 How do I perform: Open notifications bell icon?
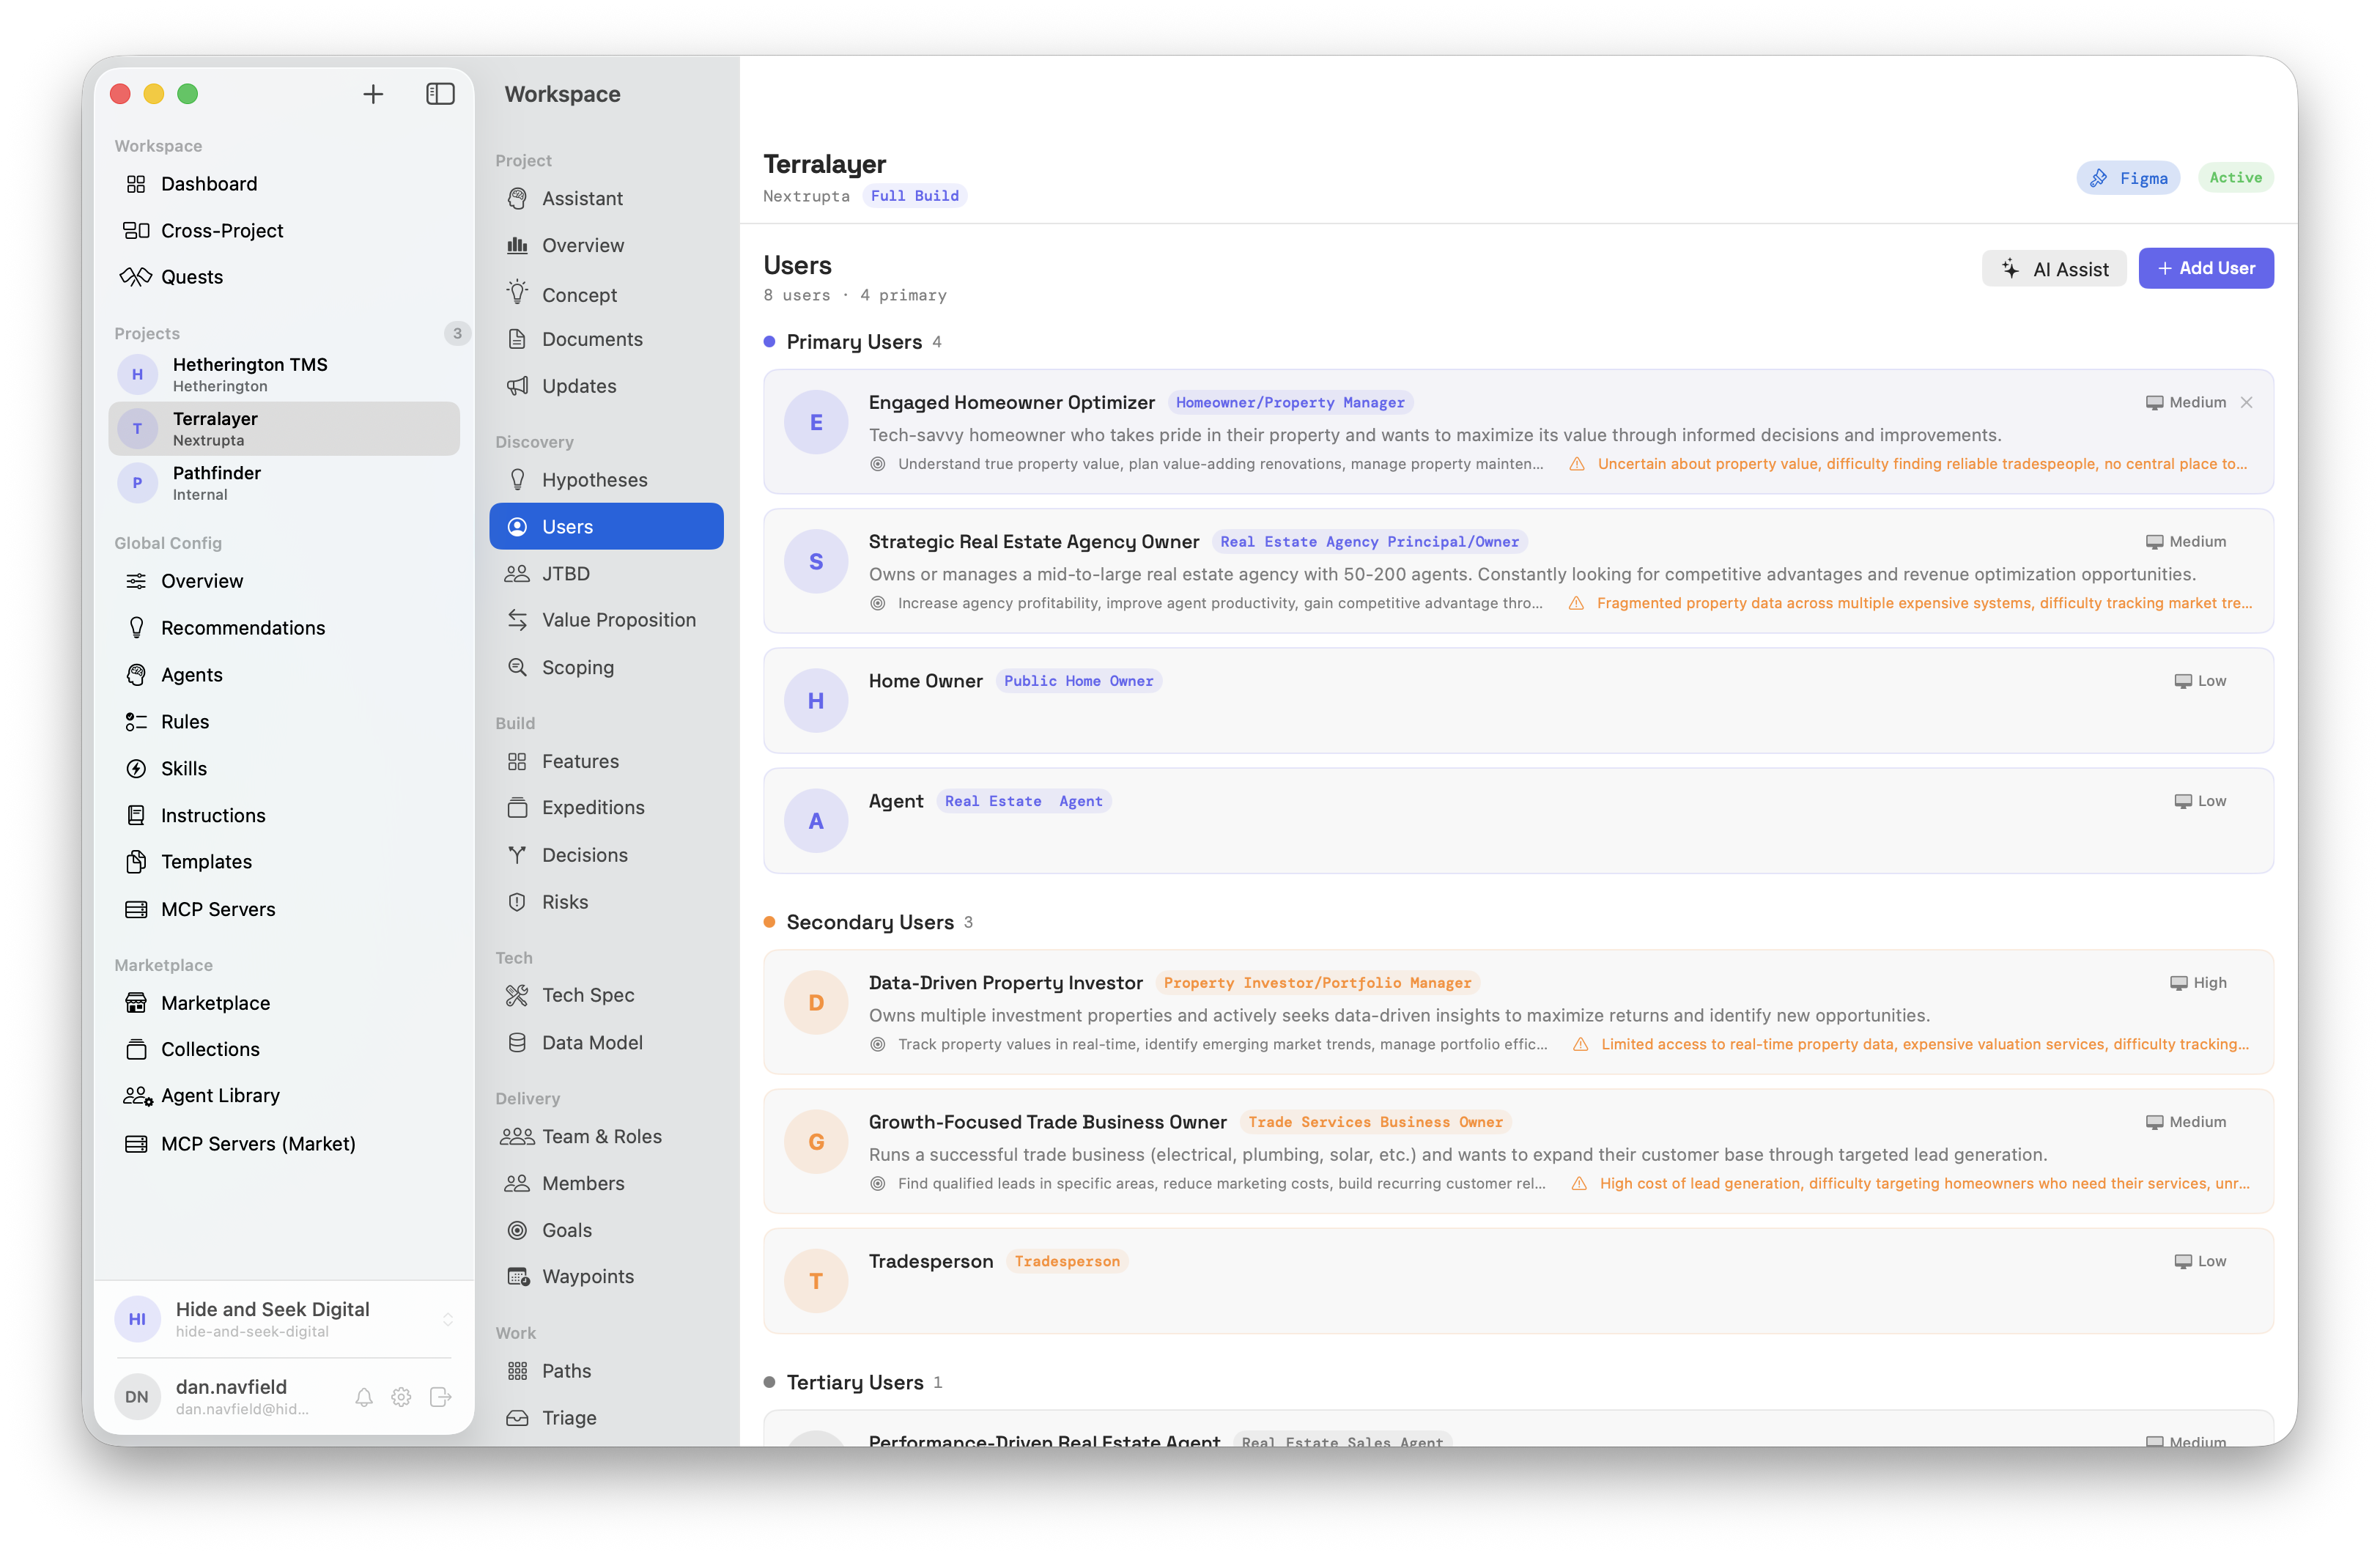click(364, 1397)
